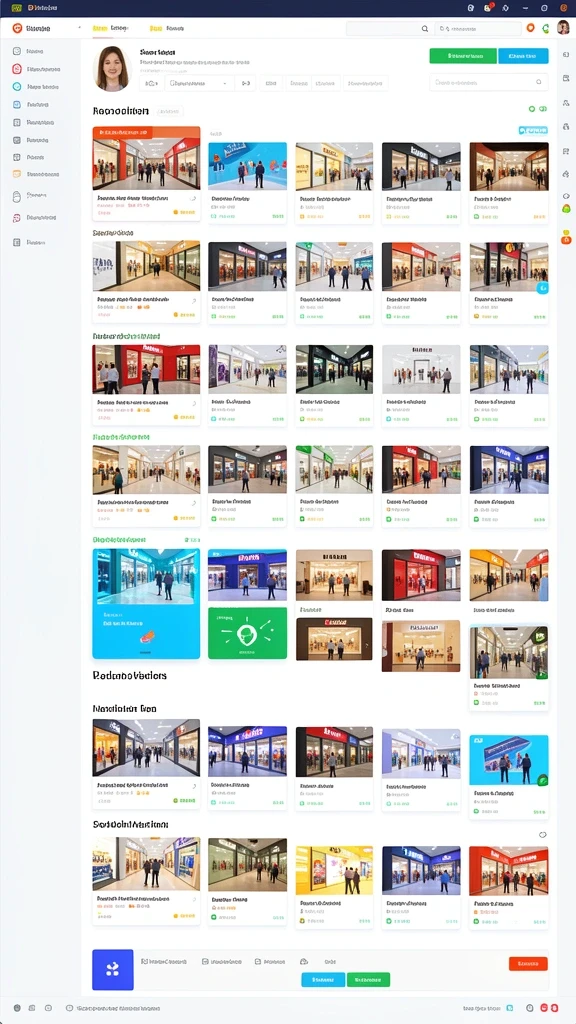
Task: Expand the first featured card's chevron
Action: (x=193, y=198)
